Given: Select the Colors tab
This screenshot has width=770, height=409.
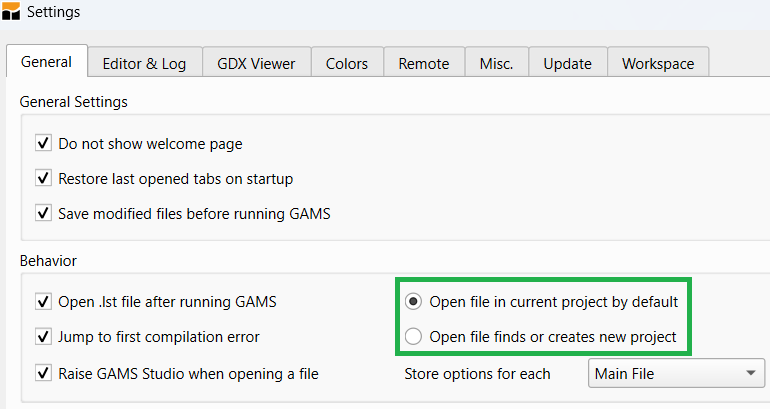Looking at the screenshot, I should (x=346, y=63).
